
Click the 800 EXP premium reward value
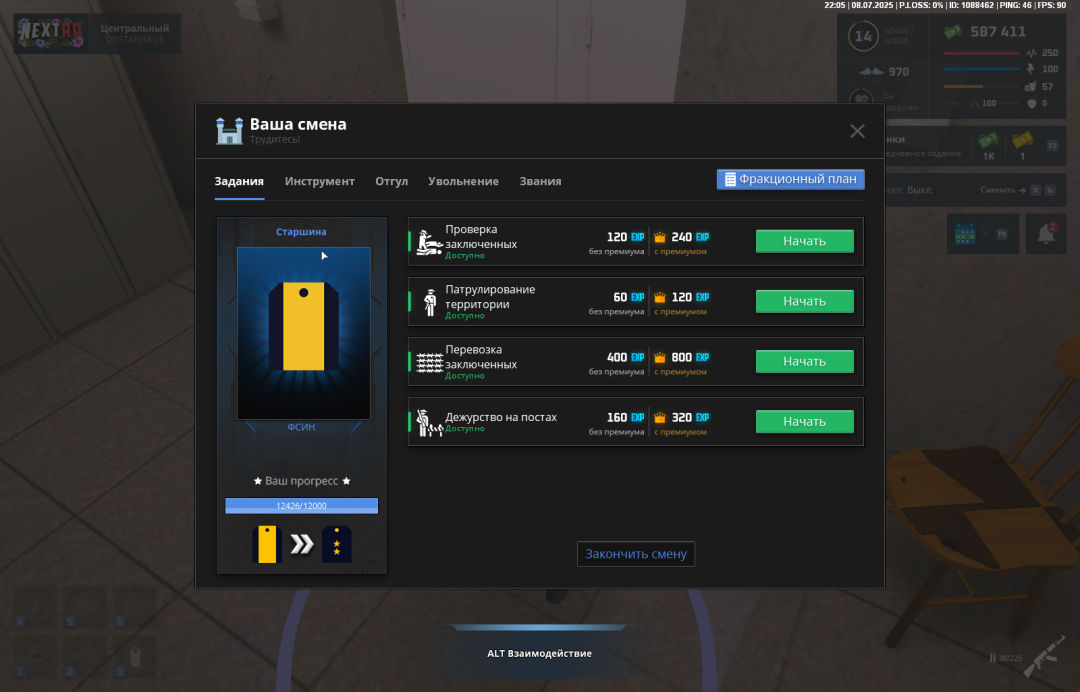point(690,357)
